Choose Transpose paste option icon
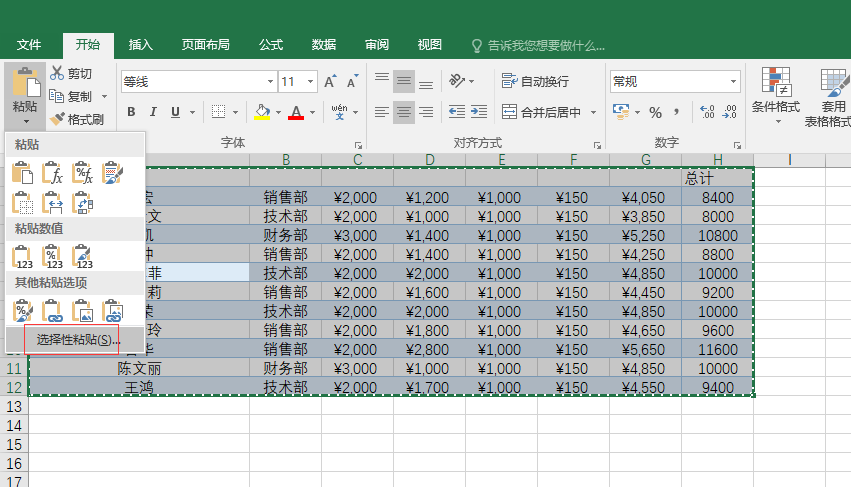The height and width of the screenshot is (487, 851). 83,203
